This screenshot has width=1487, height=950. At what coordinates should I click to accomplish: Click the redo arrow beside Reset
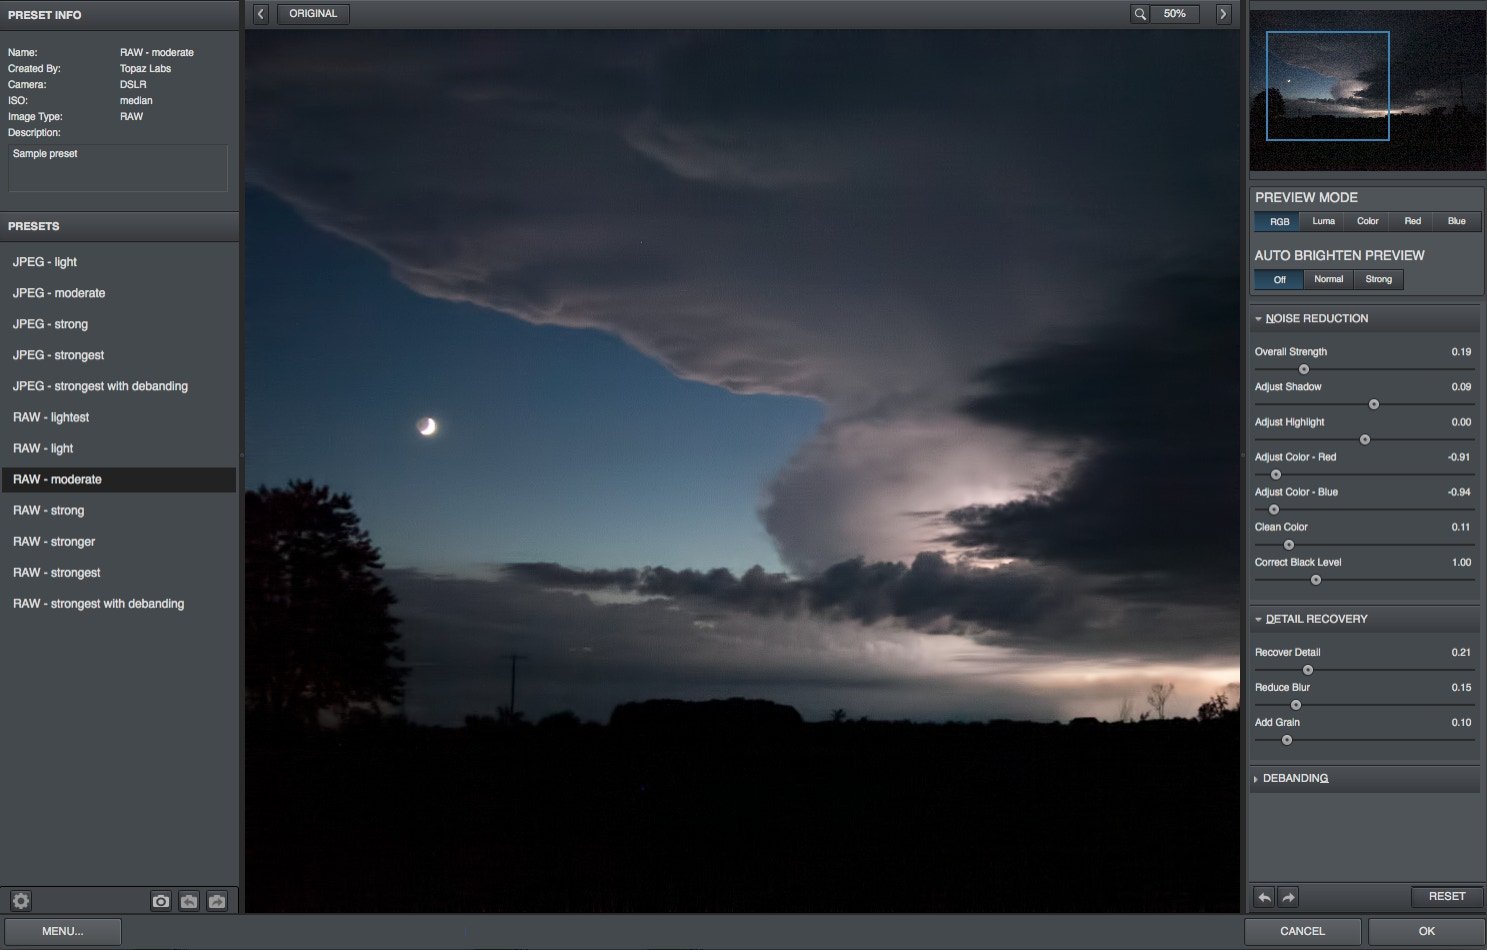(x=1289, y=897)
